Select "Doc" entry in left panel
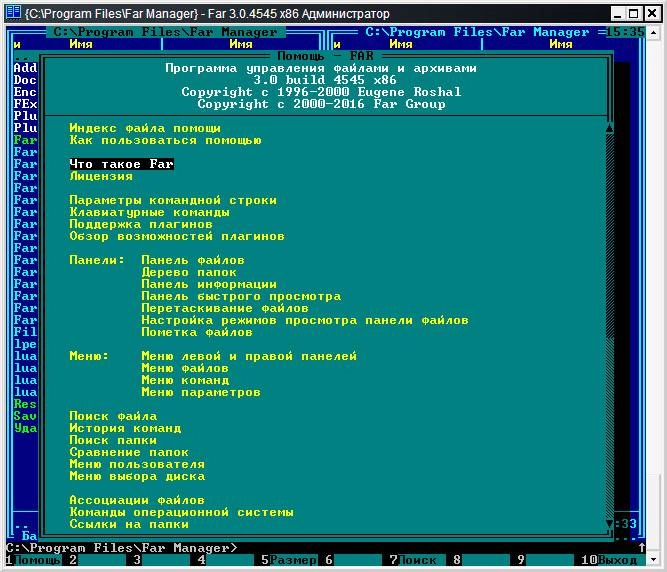Image resolution: width=667 pixels, height=572 pixels. pyautogui.click(x=26, y=80)
